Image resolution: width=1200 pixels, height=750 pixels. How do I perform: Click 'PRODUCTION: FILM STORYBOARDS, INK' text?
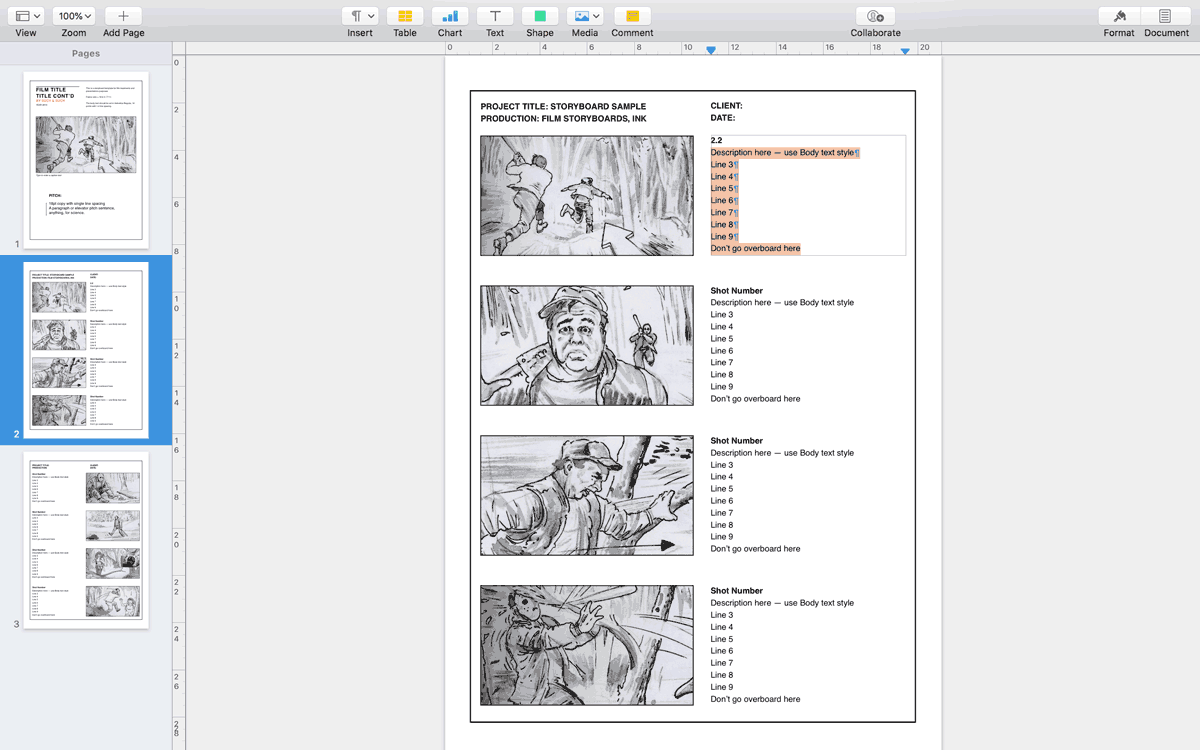564,118
